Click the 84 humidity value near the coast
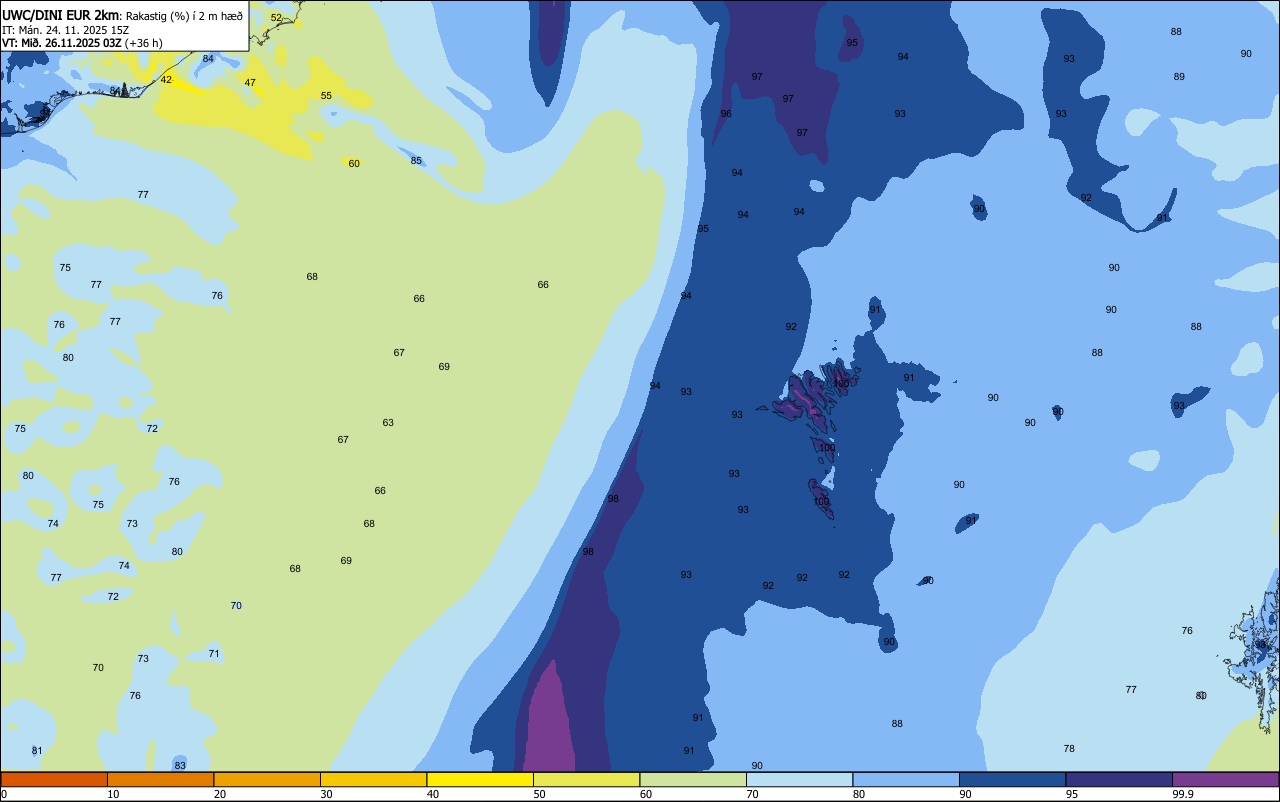 pos(208,59)
